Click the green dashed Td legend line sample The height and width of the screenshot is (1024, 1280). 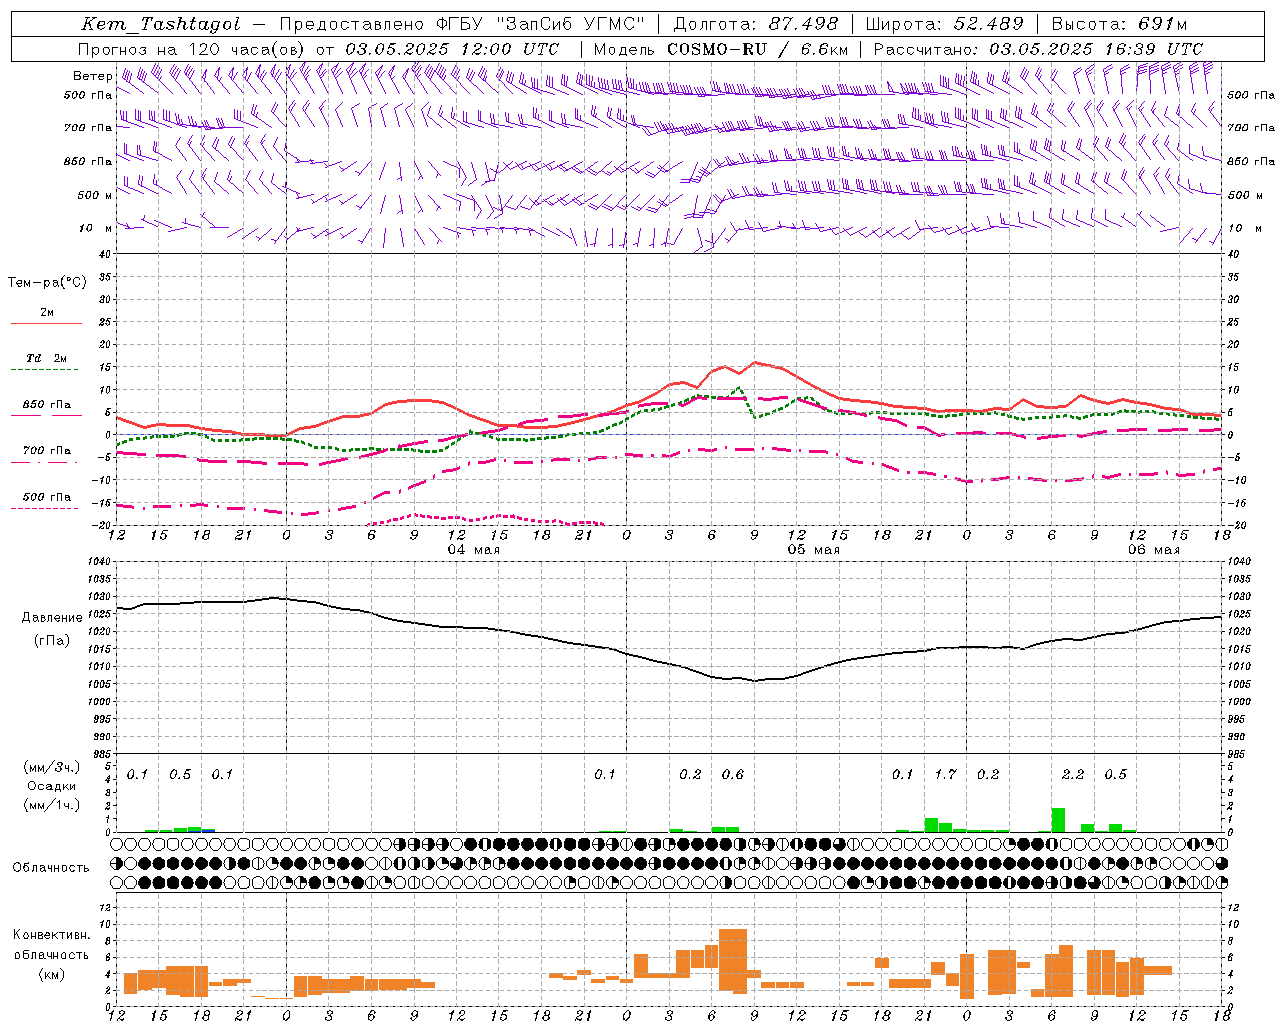coord(46,370)
